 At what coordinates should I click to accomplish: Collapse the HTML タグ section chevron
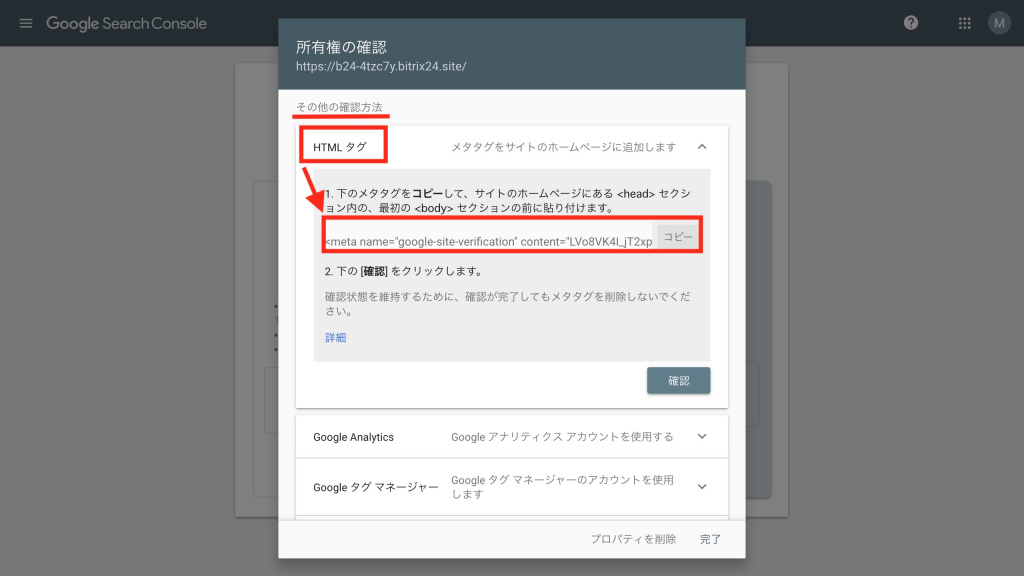pyautogui.click(x=702, y=147)
